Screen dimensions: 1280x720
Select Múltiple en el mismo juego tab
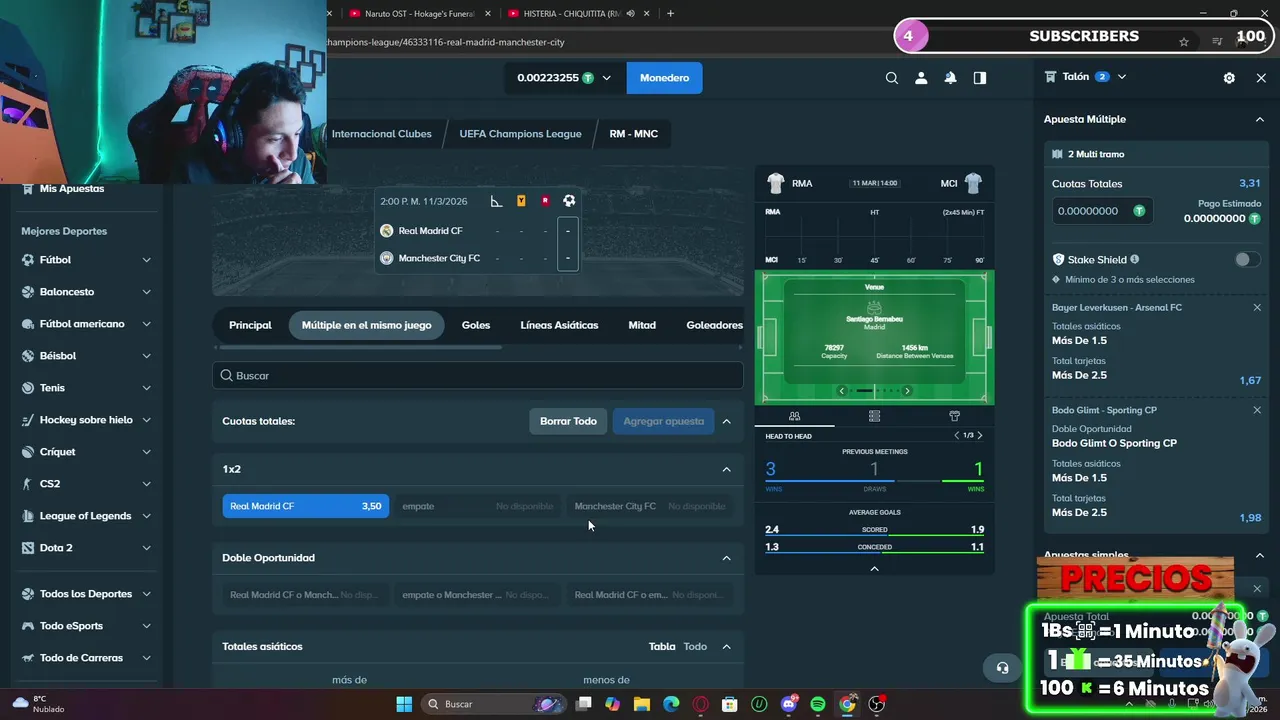366,325
